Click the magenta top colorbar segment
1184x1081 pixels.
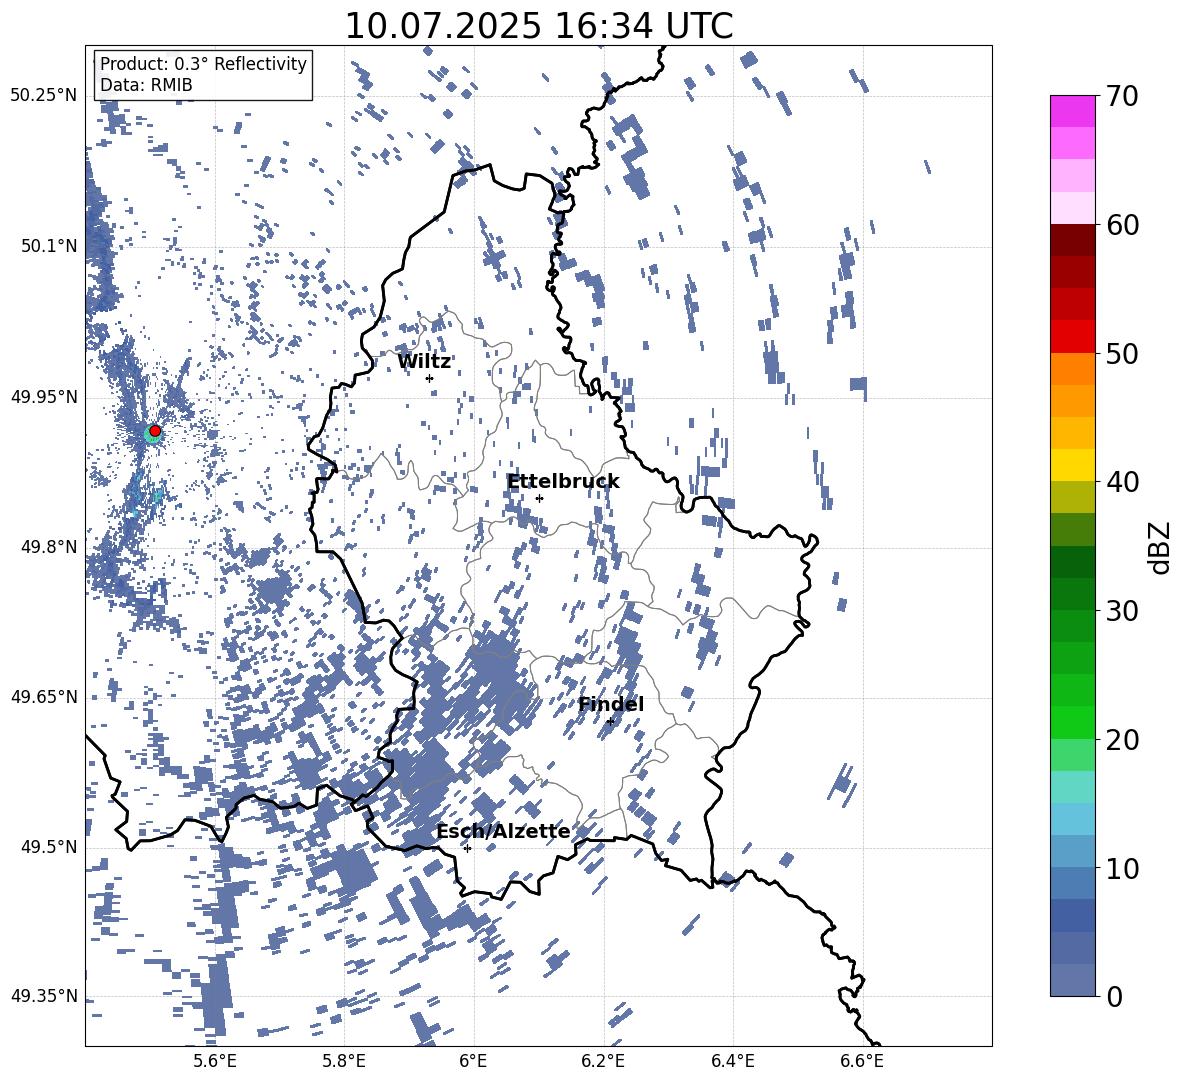(x=1072, y=112)
